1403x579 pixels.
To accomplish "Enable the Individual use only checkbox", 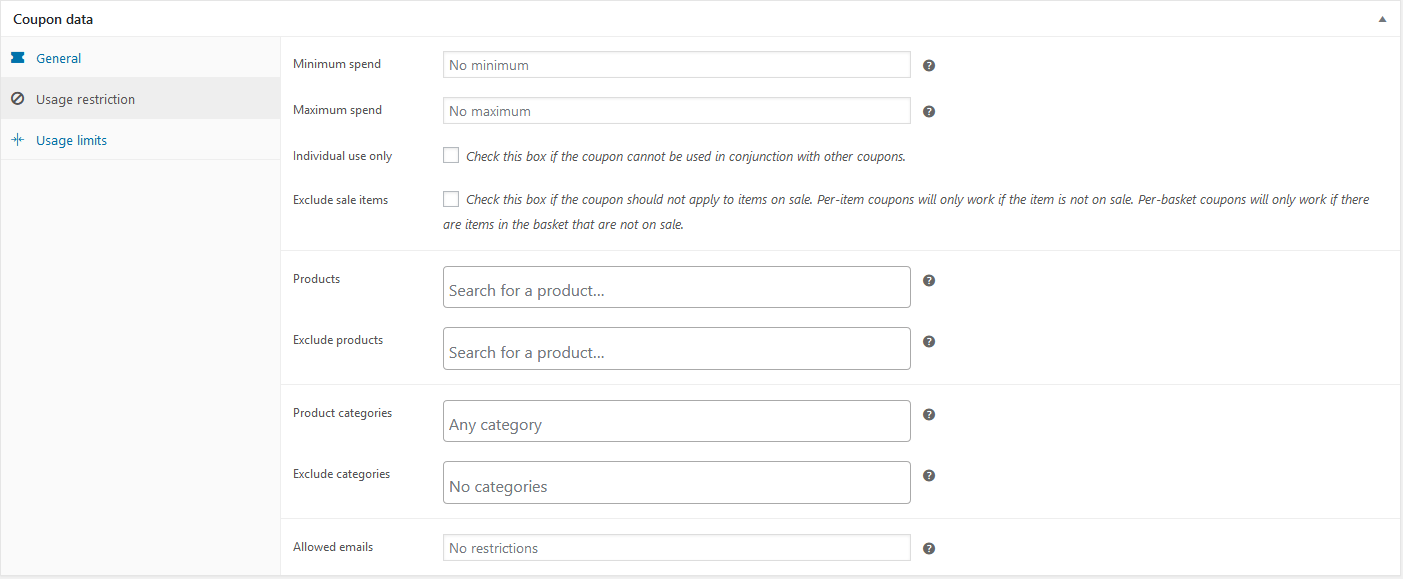I will point(451,155).
